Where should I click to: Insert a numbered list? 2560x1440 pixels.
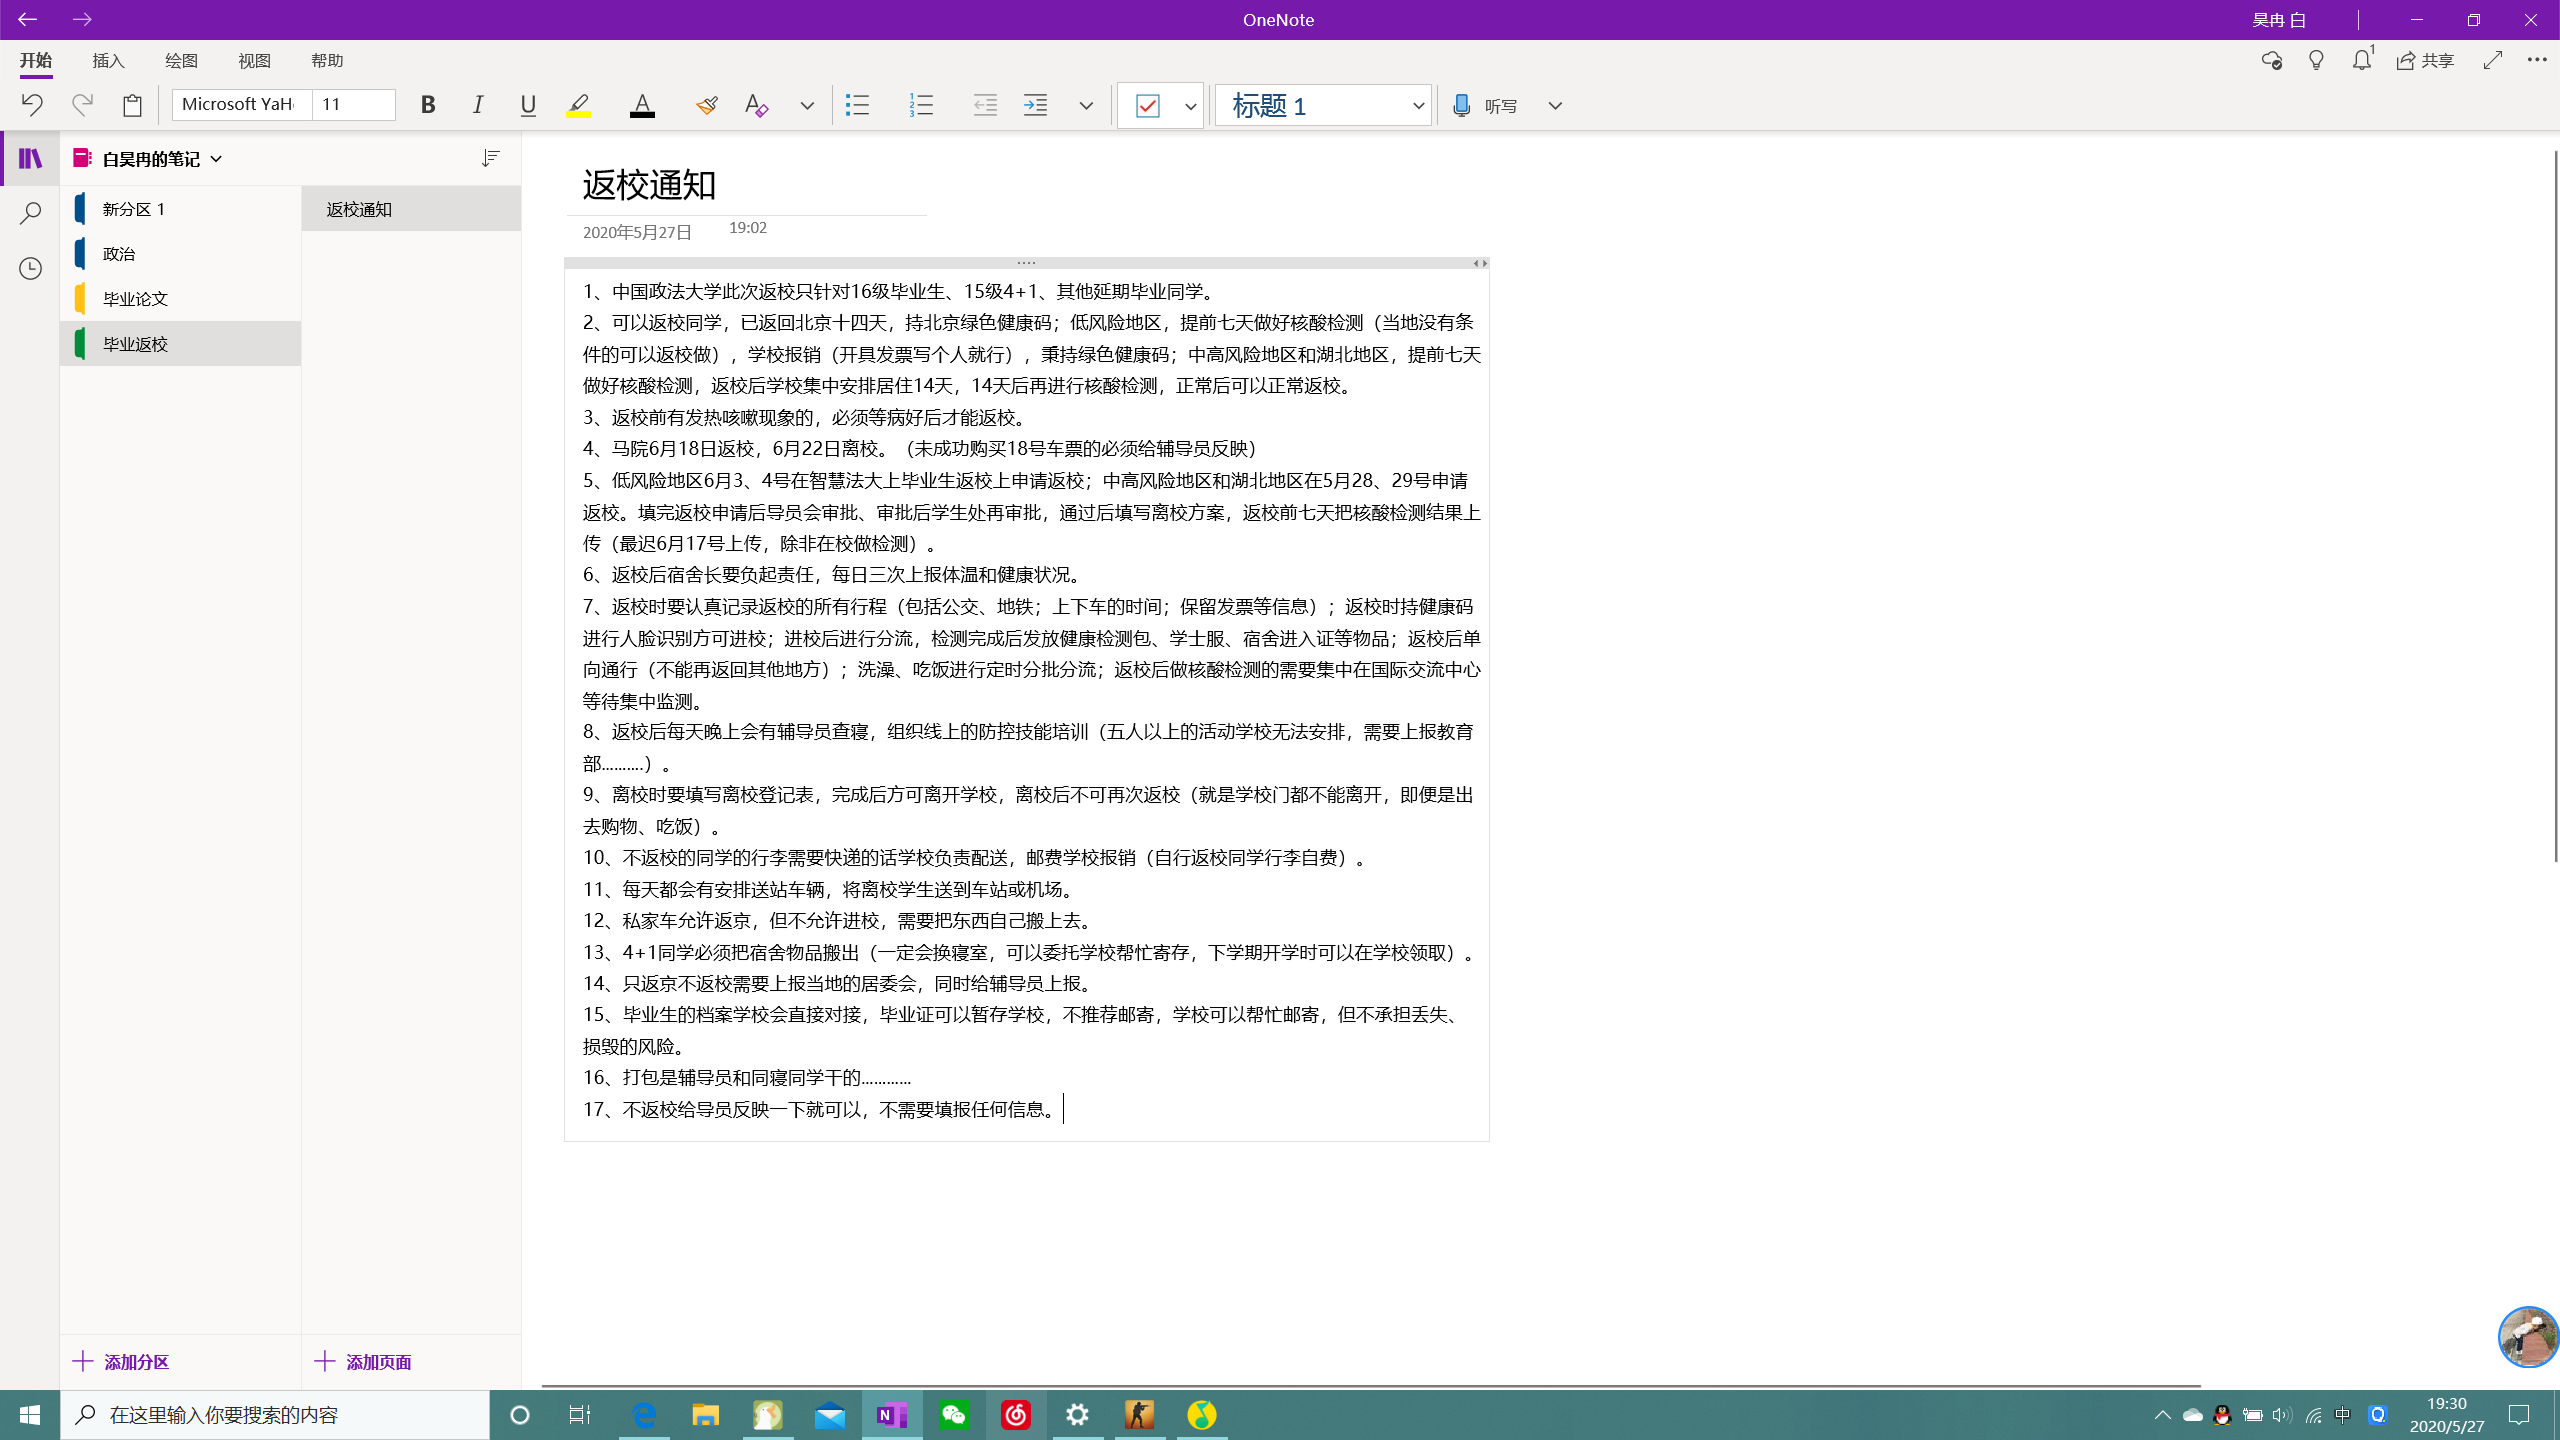click(x=921, y=105)
